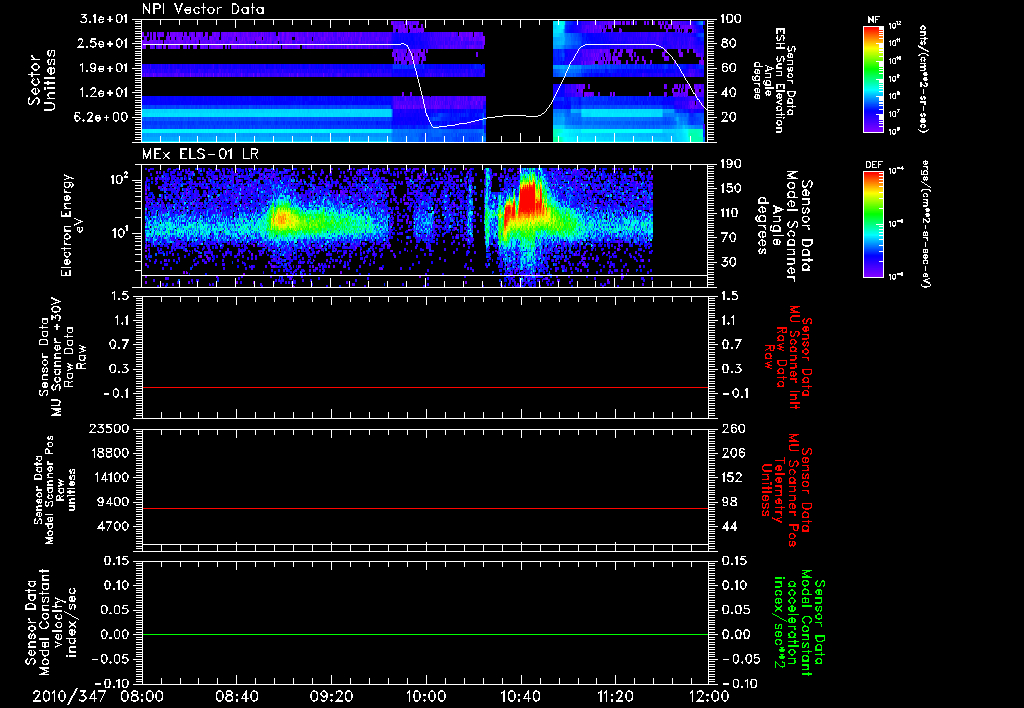Click the Sector Unitless axis label
The height and width of the screenshot is (708, 1024).
tap(40, 80)
